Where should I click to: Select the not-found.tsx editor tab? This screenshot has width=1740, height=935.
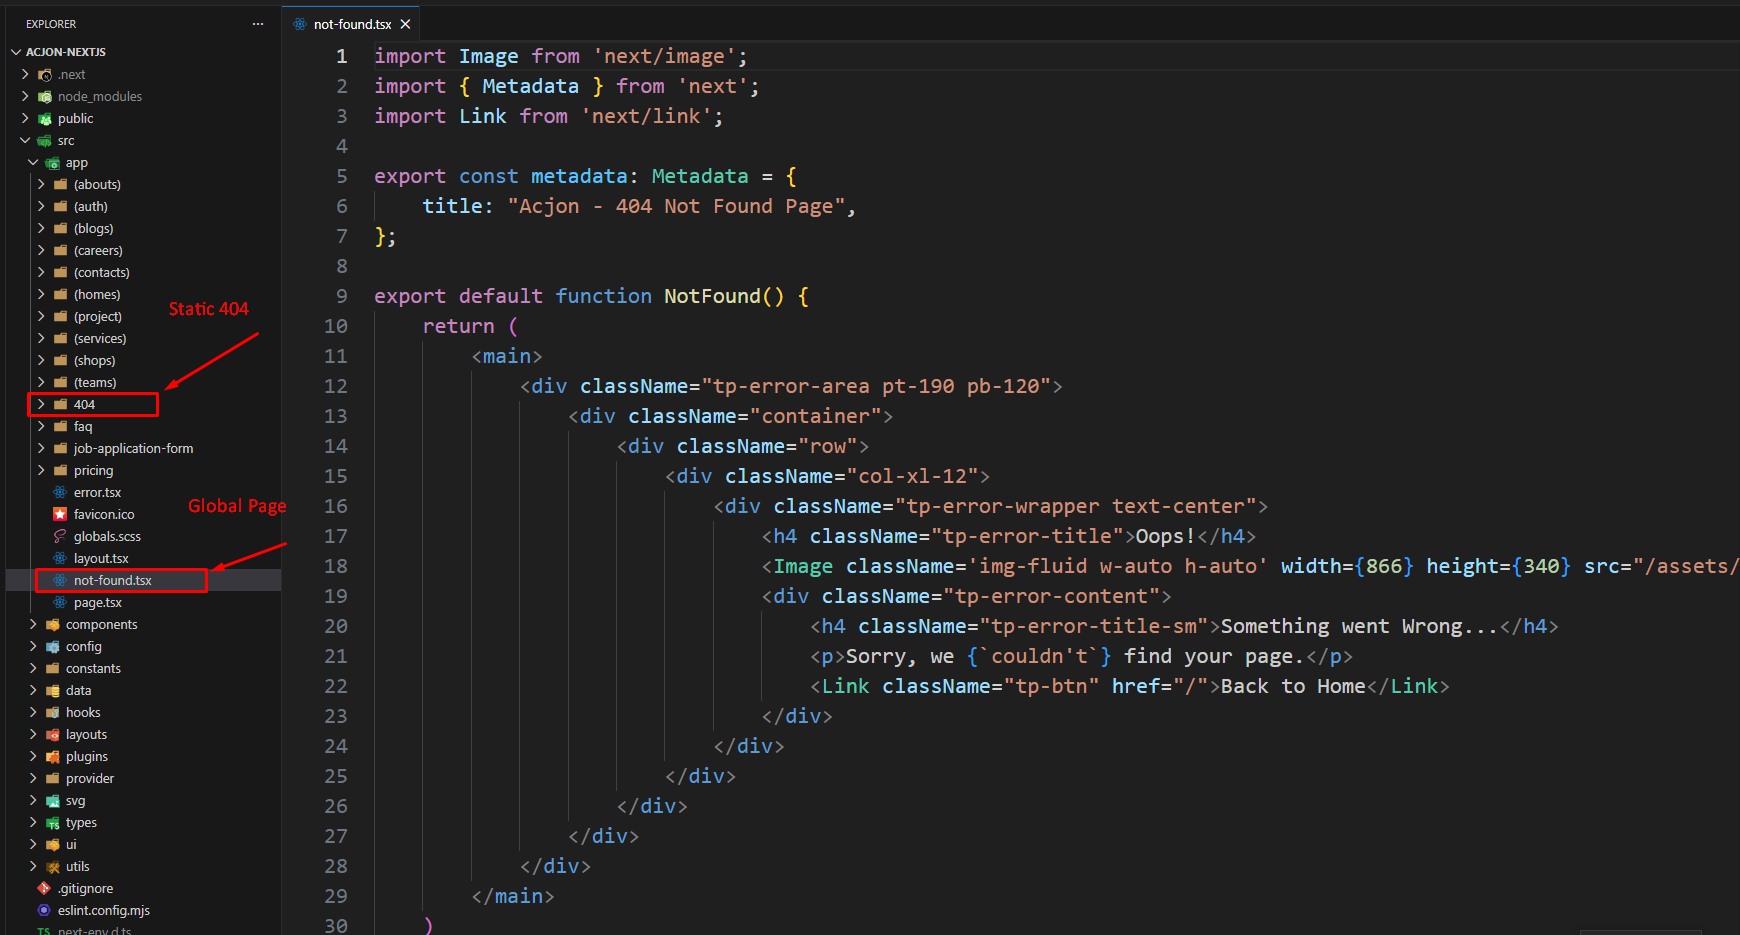(351, 24)
